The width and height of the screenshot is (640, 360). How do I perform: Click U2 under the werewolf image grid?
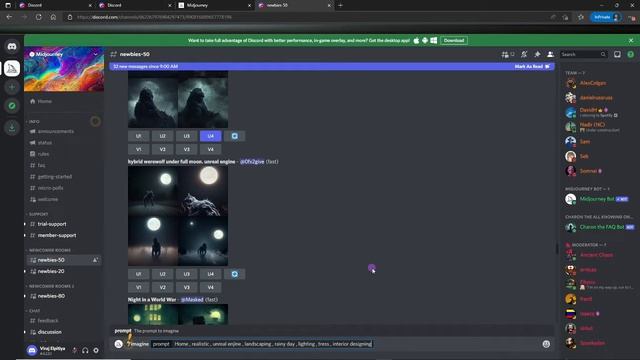[162, 274]
